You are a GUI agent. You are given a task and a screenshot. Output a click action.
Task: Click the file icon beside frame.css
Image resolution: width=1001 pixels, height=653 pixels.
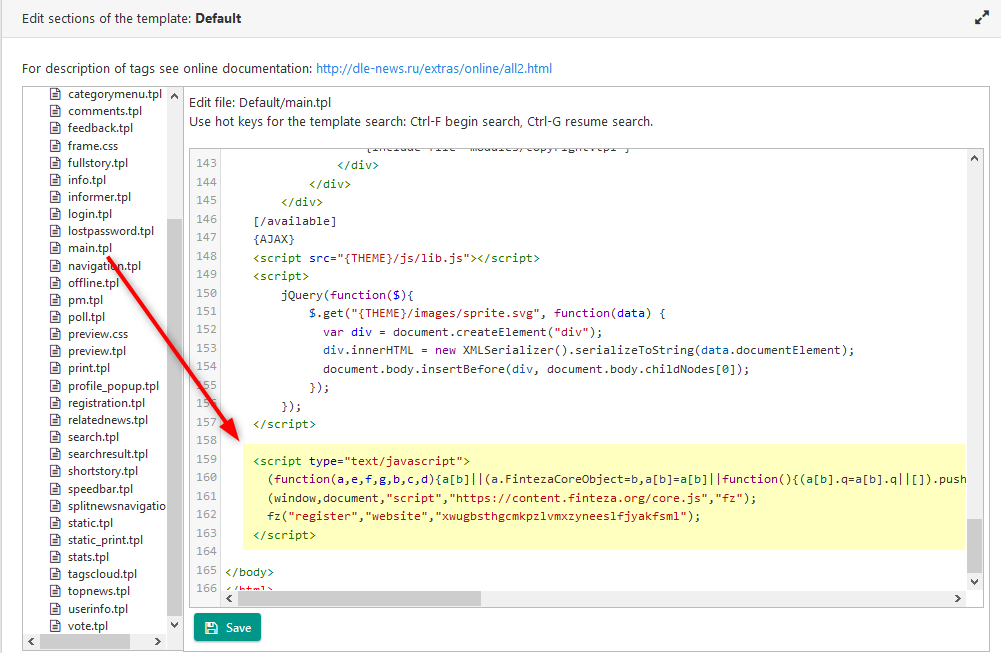click(x=56, y=146)
